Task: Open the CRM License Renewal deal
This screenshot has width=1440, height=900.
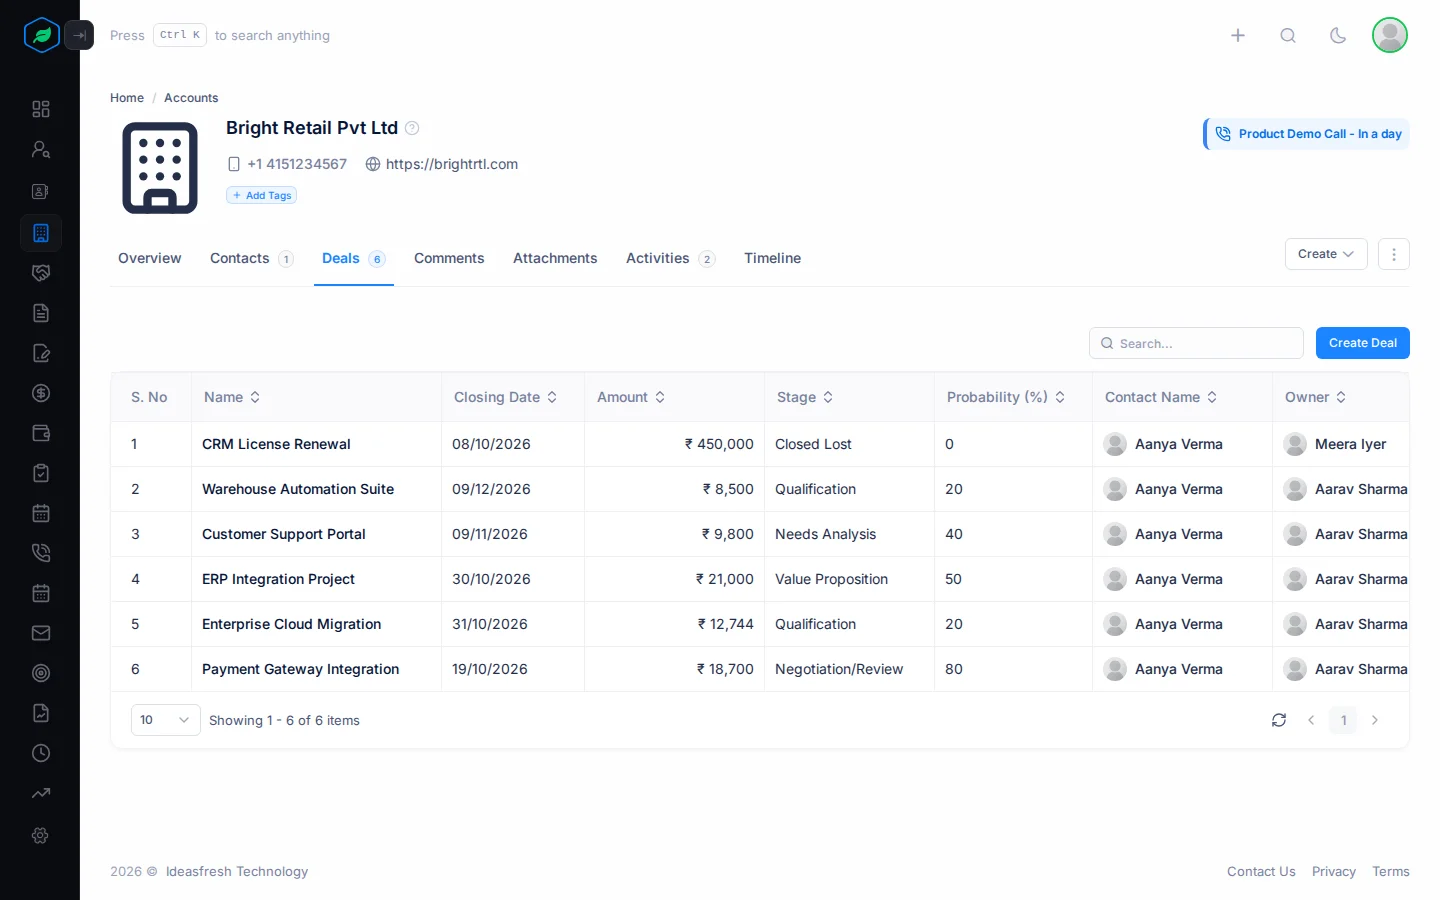Action: (276, 444)
